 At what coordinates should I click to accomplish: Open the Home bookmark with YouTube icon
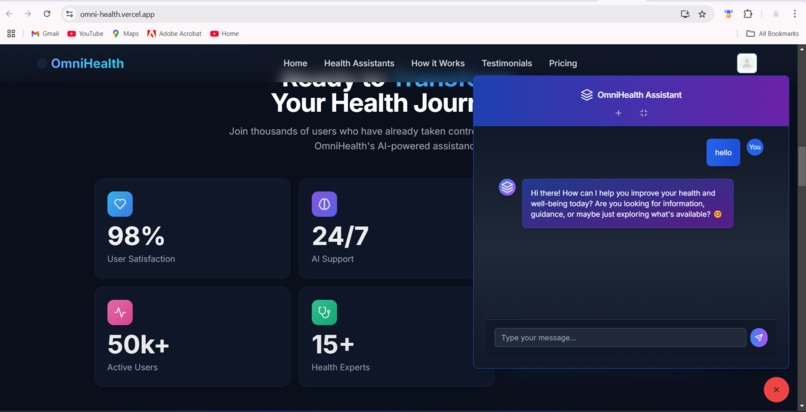[x=224, y=33]
